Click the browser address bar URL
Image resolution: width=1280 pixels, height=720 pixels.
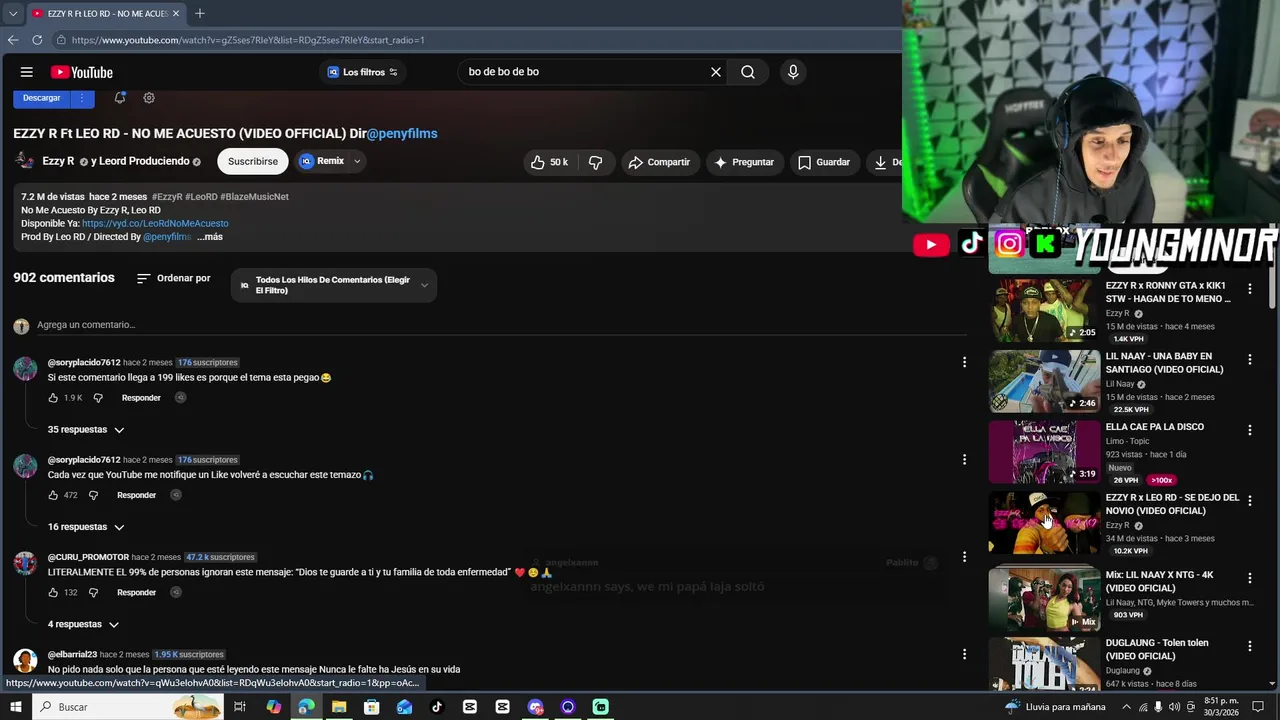pos(248,40)
